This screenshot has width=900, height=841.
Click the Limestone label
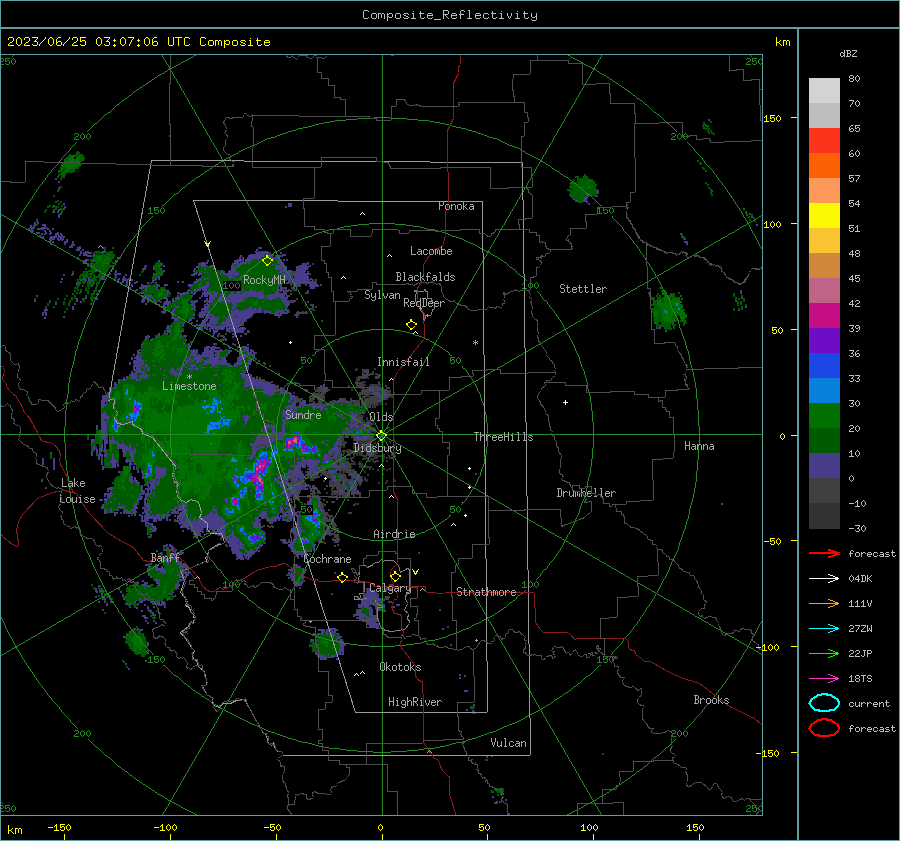[x=189, y=386]
